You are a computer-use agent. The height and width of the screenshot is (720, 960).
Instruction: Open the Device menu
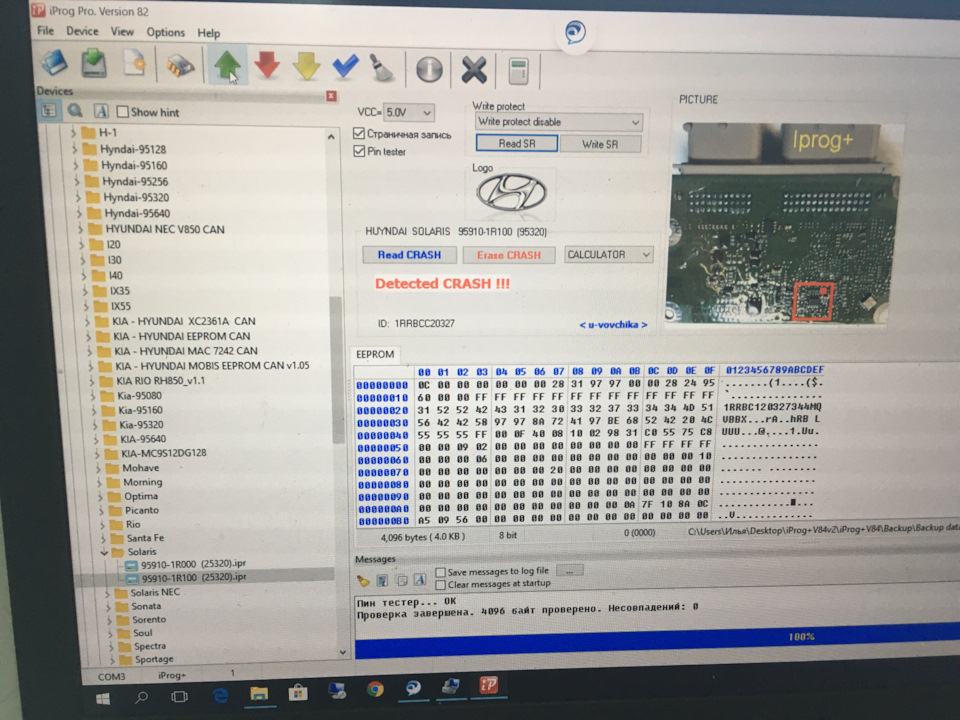tap(82, 31)
